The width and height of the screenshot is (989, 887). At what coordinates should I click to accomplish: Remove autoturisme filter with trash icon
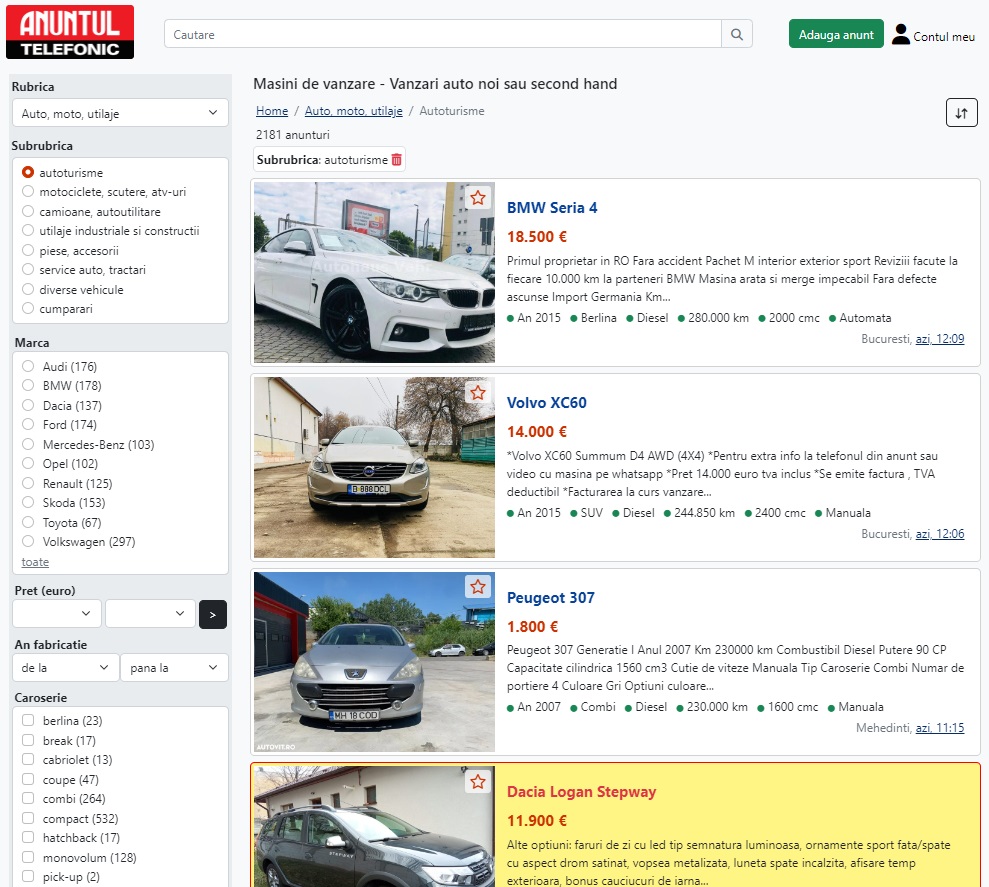[x=397, y=160]
